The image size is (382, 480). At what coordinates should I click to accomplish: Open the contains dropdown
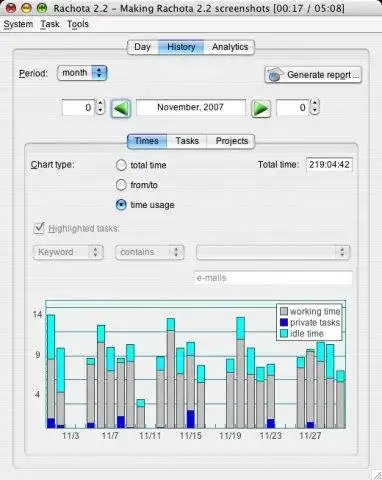150,252
